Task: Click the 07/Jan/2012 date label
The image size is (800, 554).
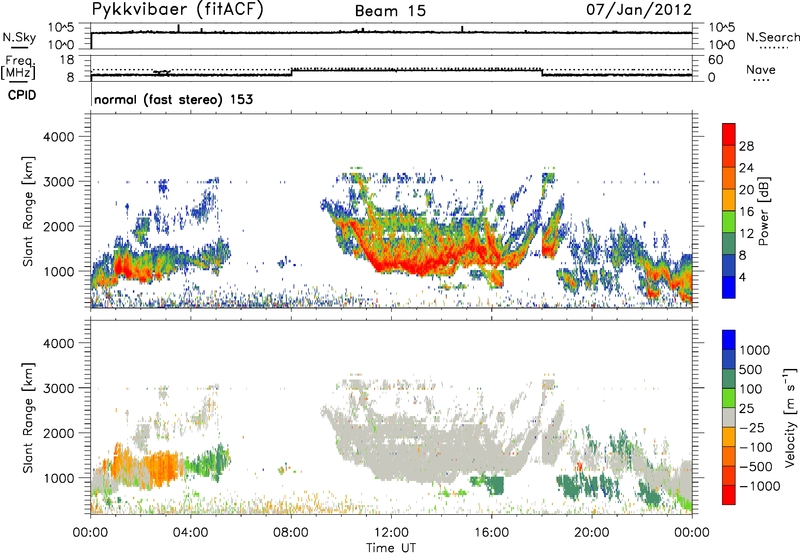Action: click(639, 10)
